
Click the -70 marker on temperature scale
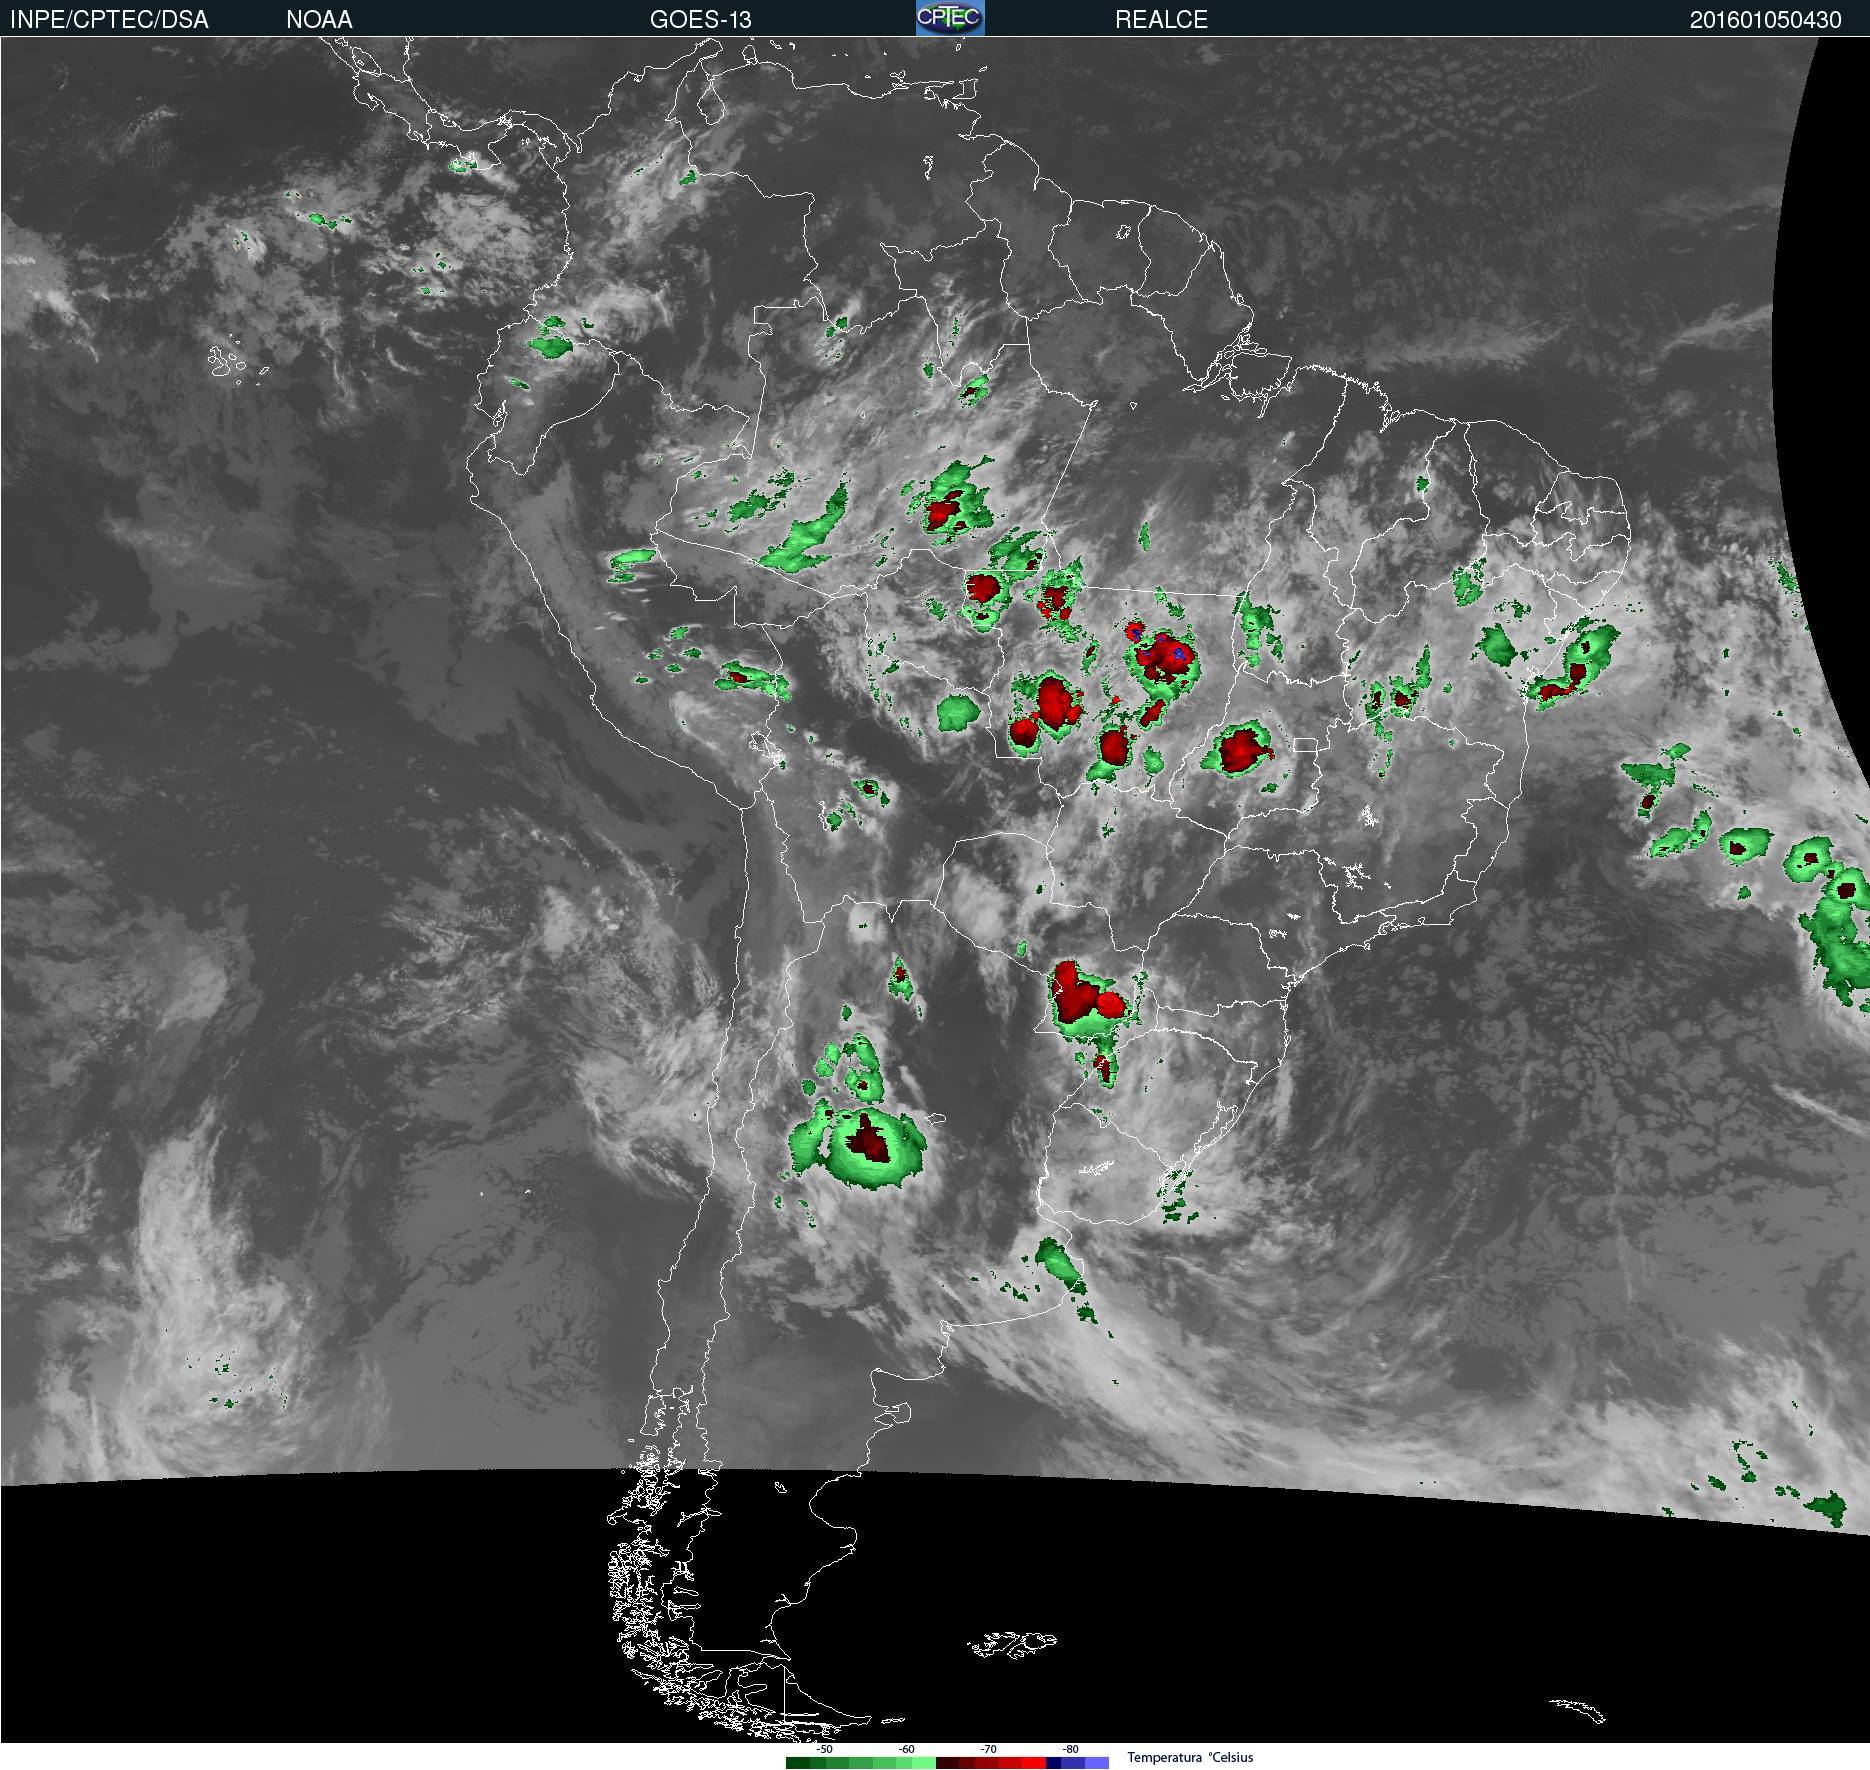(988, 1749)
